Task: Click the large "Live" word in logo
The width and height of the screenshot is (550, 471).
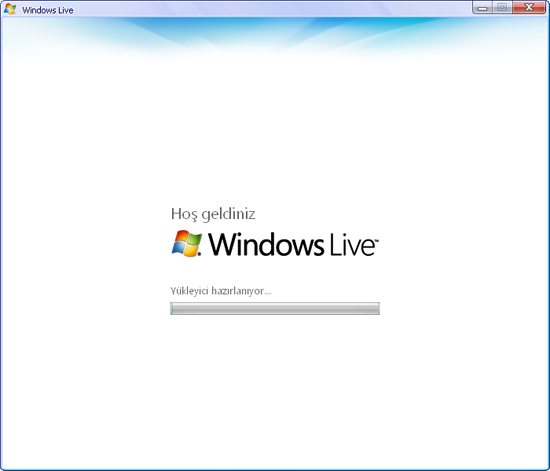Action: 351,244
